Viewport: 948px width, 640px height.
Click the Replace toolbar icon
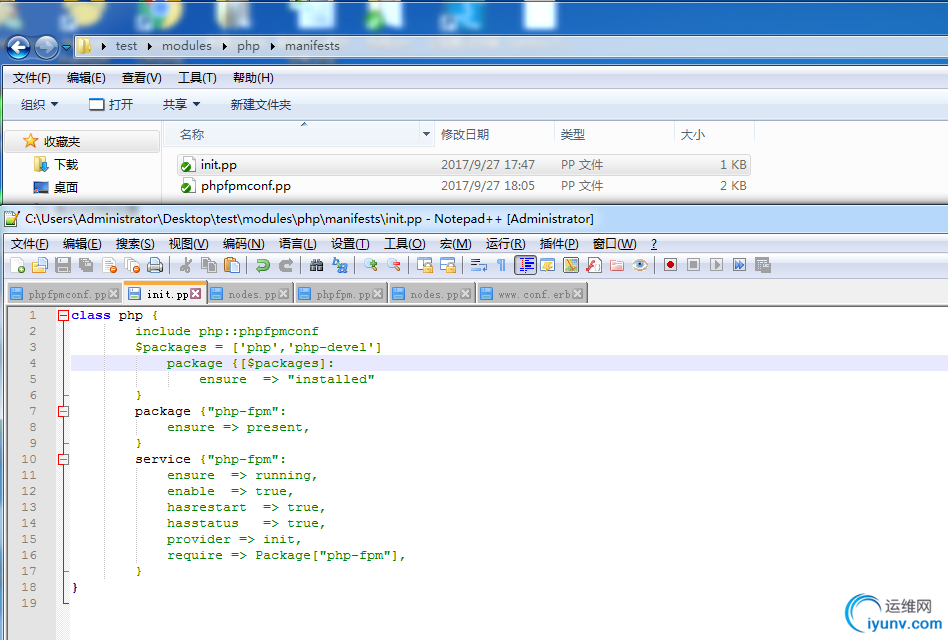(x=340, y=265)
